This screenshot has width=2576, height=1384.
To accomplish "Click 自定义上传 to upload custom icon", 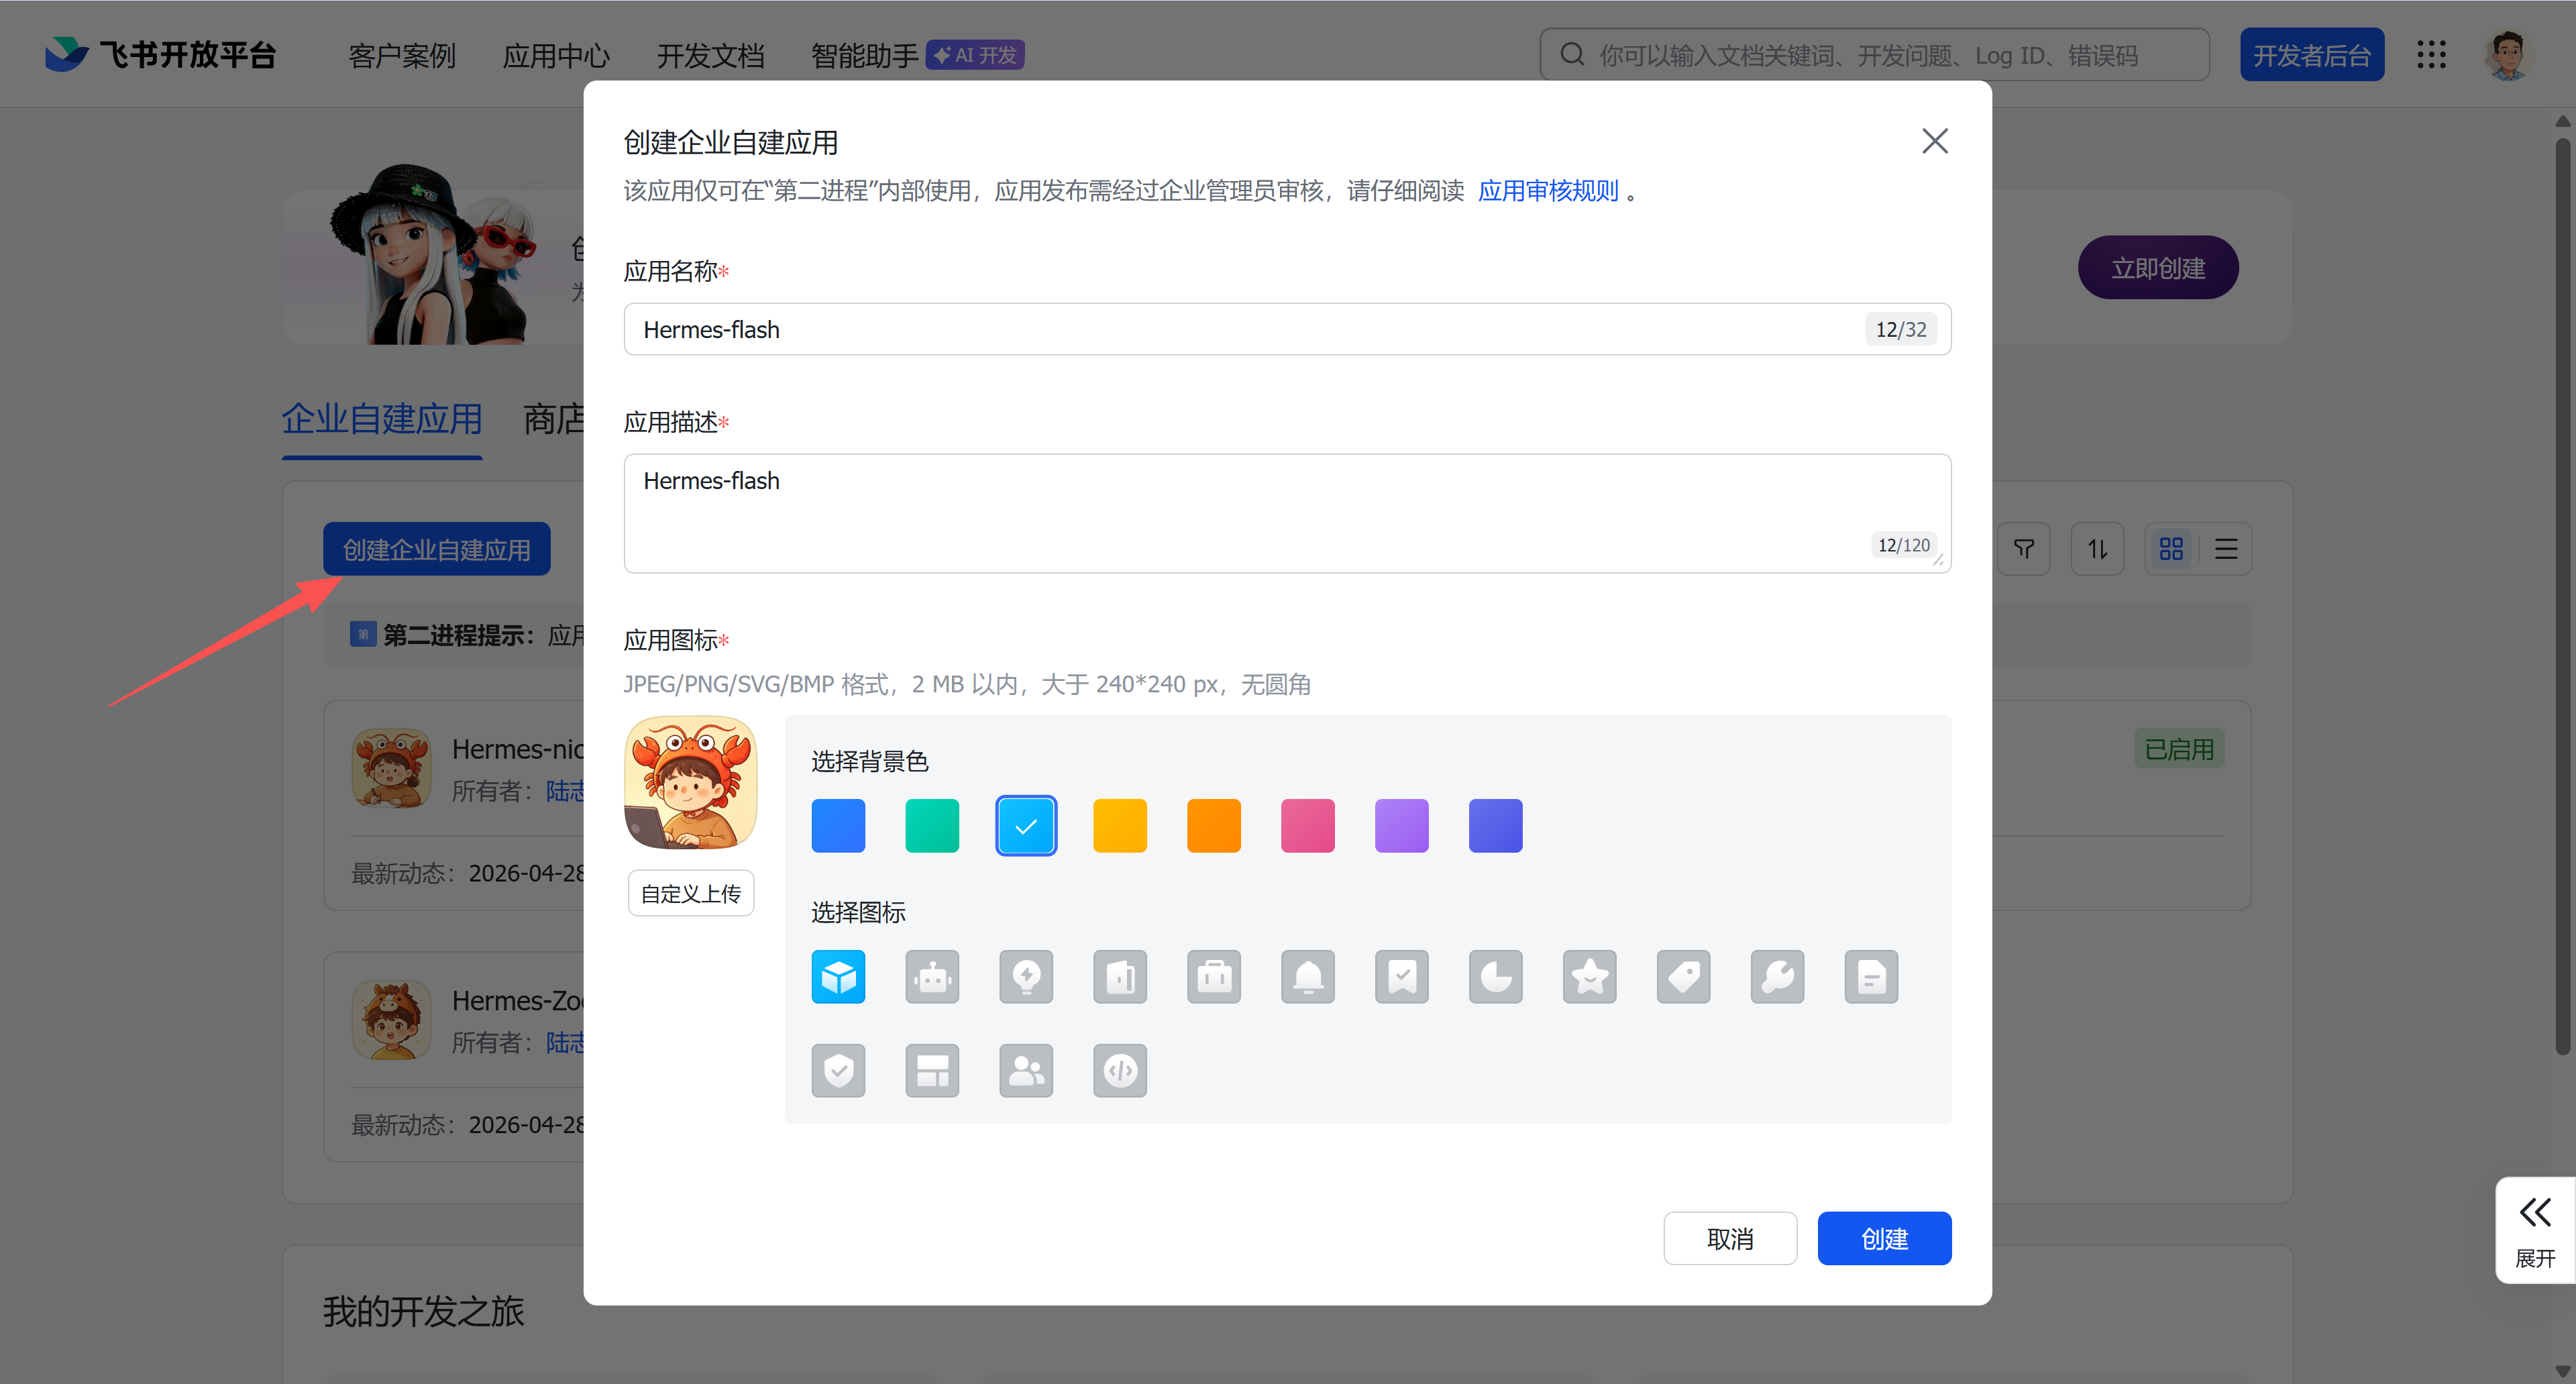I will tap(691, 894).
